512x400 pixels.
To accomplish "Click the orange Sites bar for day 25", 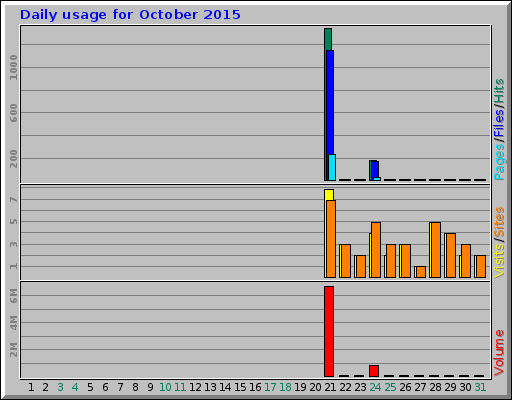I will 391,261.
